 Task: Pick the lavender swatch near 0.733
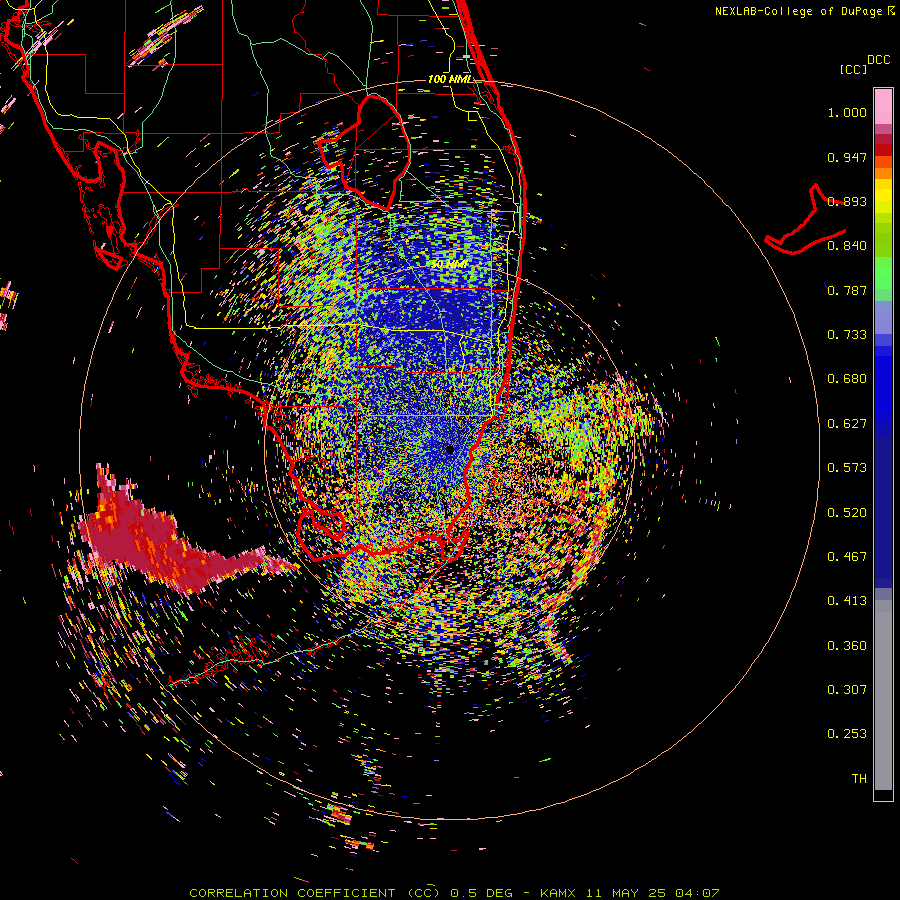pos(883,323)
